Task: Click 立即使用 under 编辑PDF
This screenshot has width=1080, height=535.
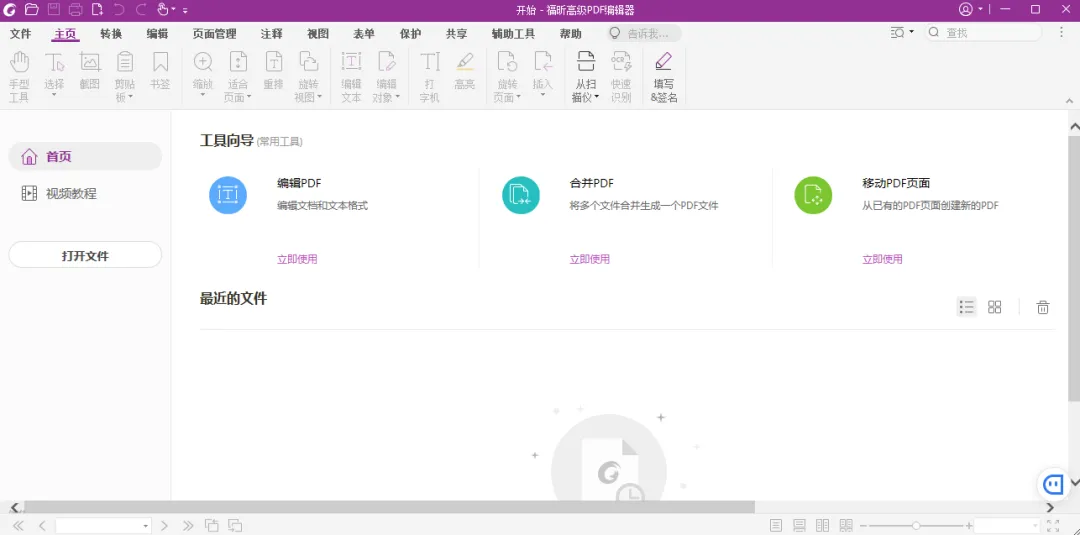Action: [297, 260]
